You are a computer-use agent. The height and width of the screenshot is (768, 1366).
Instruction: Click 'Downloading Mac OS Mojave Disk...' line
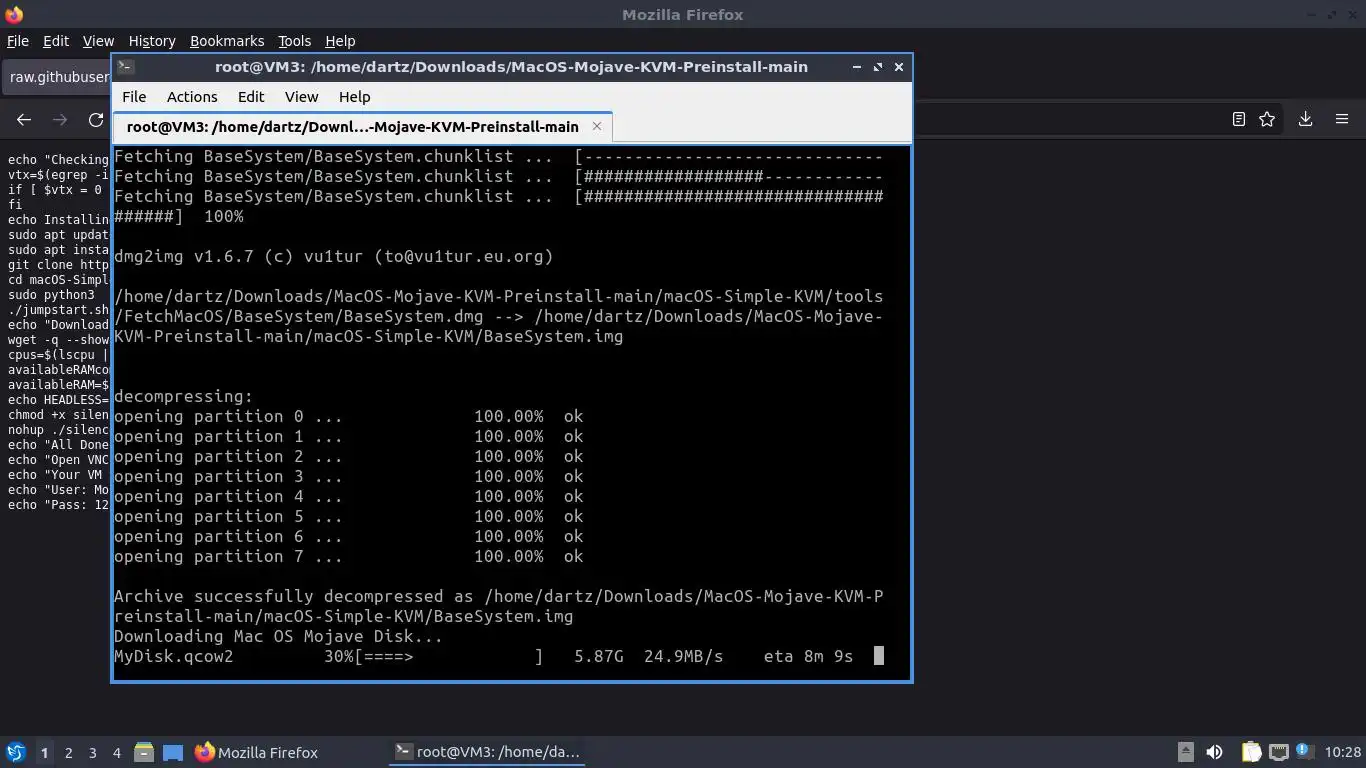pos(278,636)
